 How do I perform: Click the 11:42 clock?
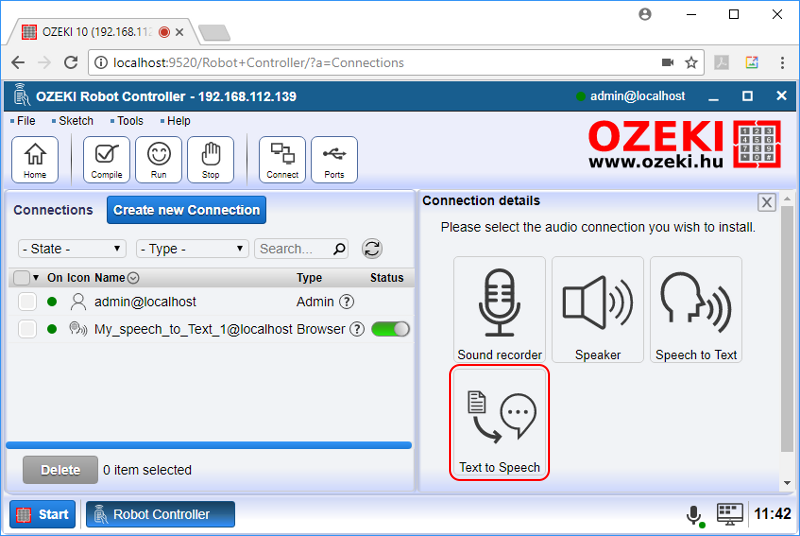pyautogui.click(x=772, y=514)
